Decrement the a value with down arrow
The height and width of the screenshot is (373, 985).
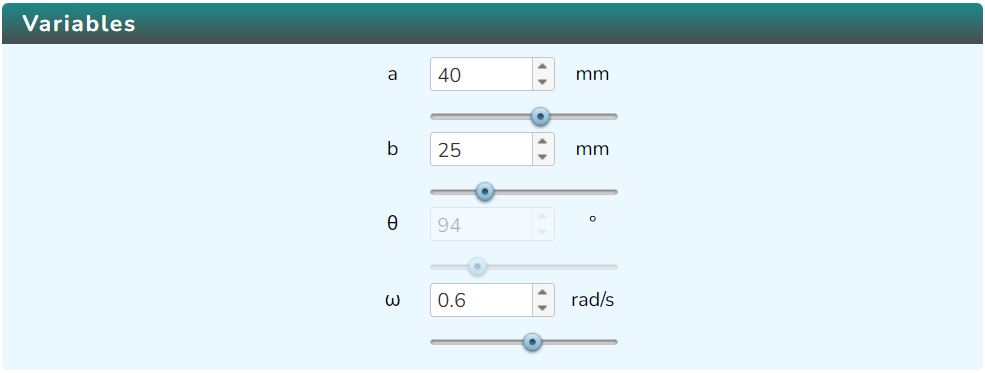tap(543, 82)
